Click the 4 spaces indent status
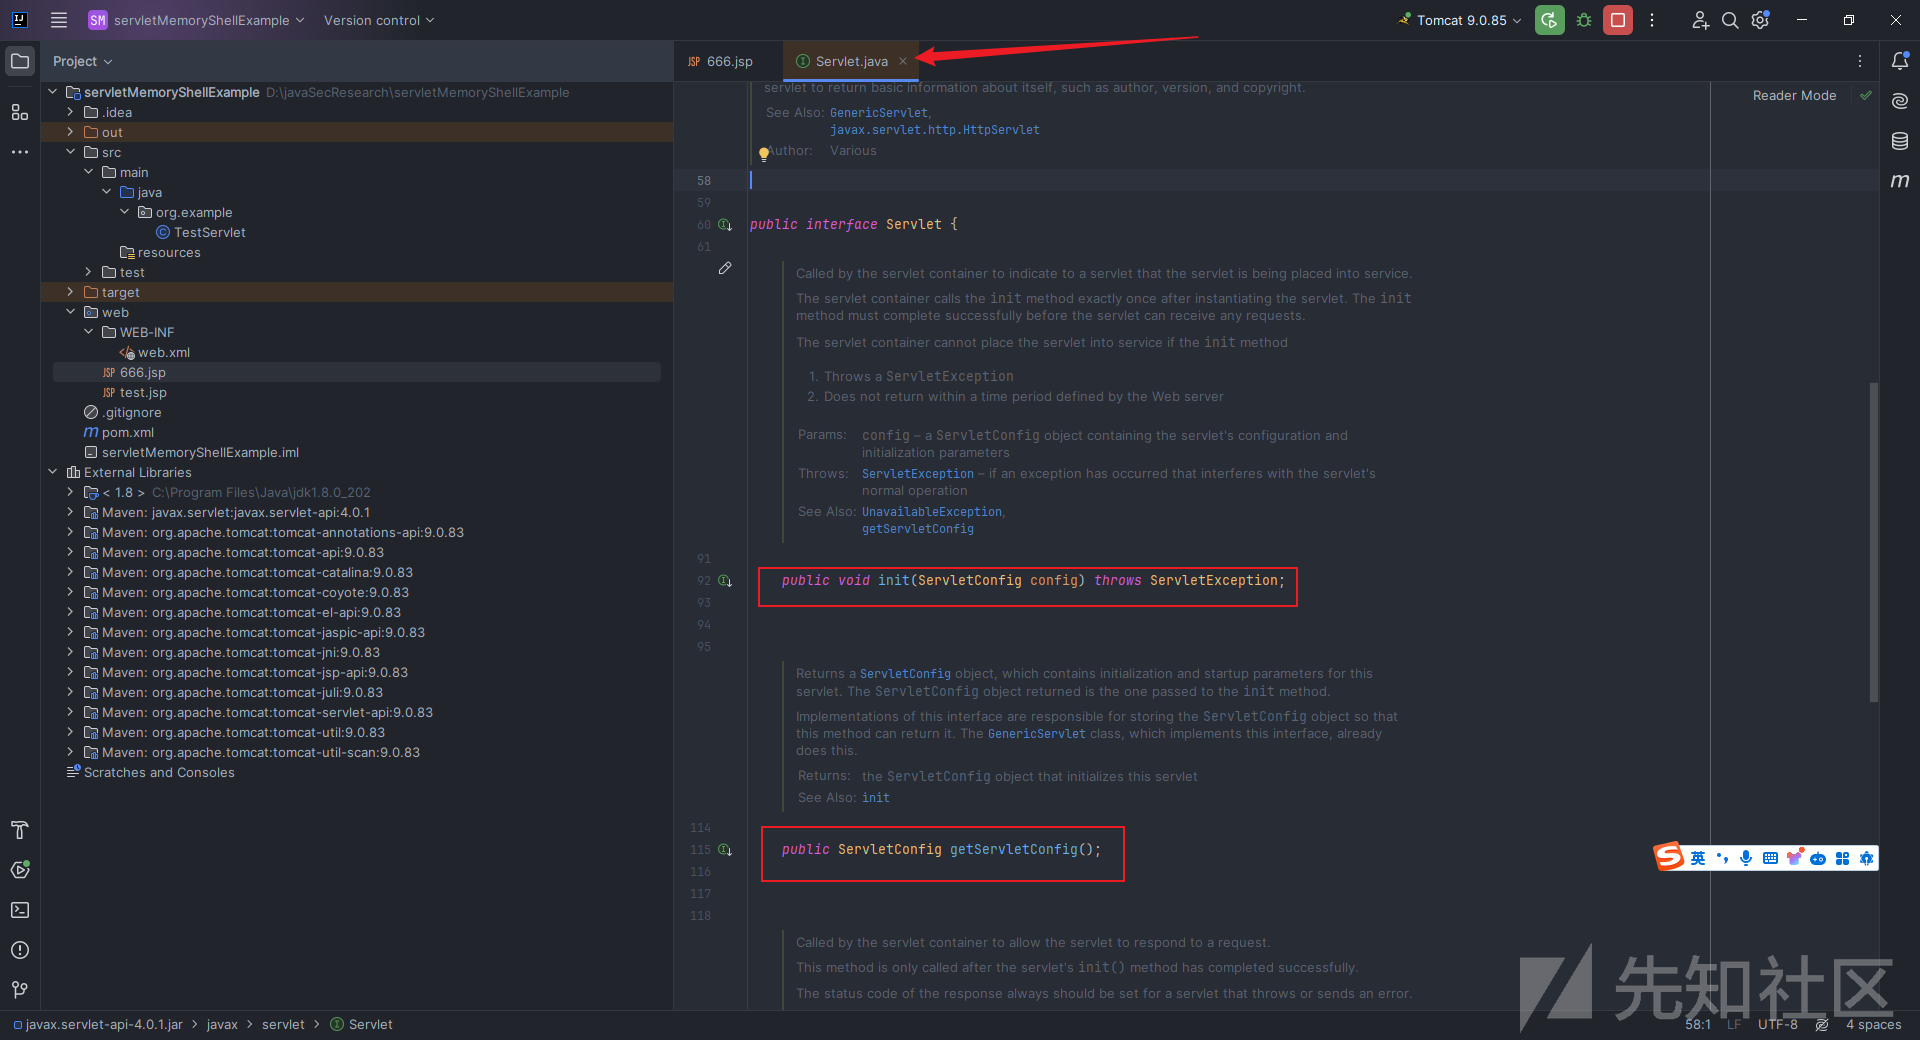 click(1873, 1025)
